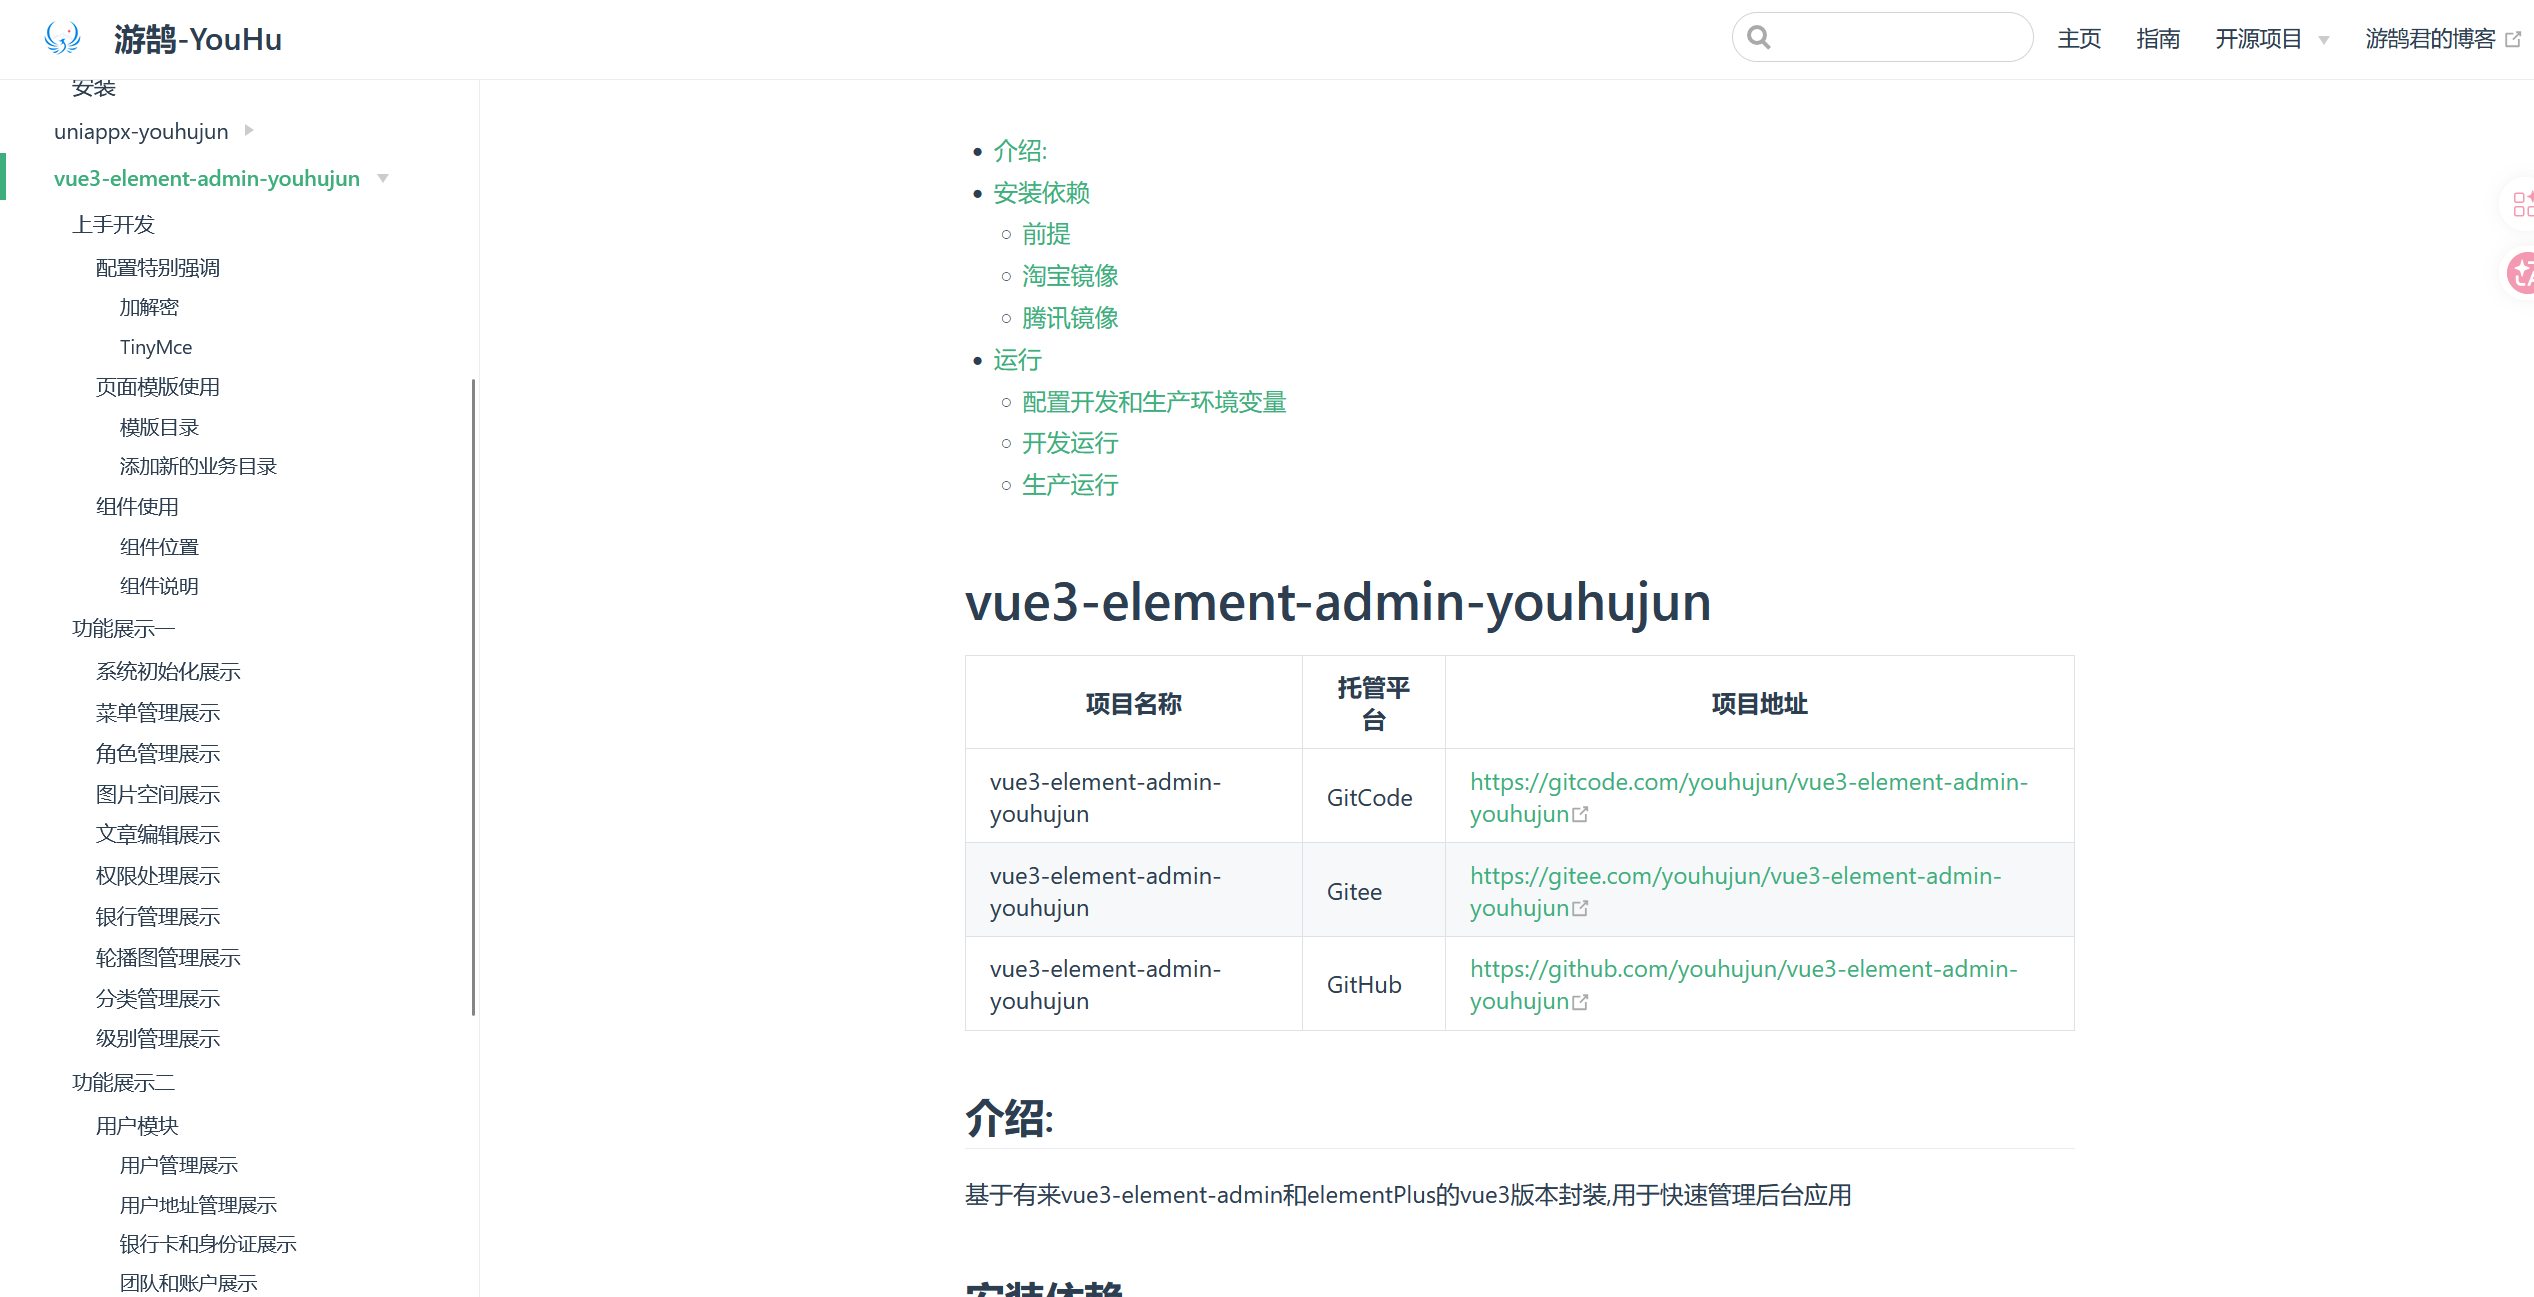Click the sidebar vertical scrollbar
Image resolution: width=2534 pixels, height=1297 pixels.
pos(473,697)
